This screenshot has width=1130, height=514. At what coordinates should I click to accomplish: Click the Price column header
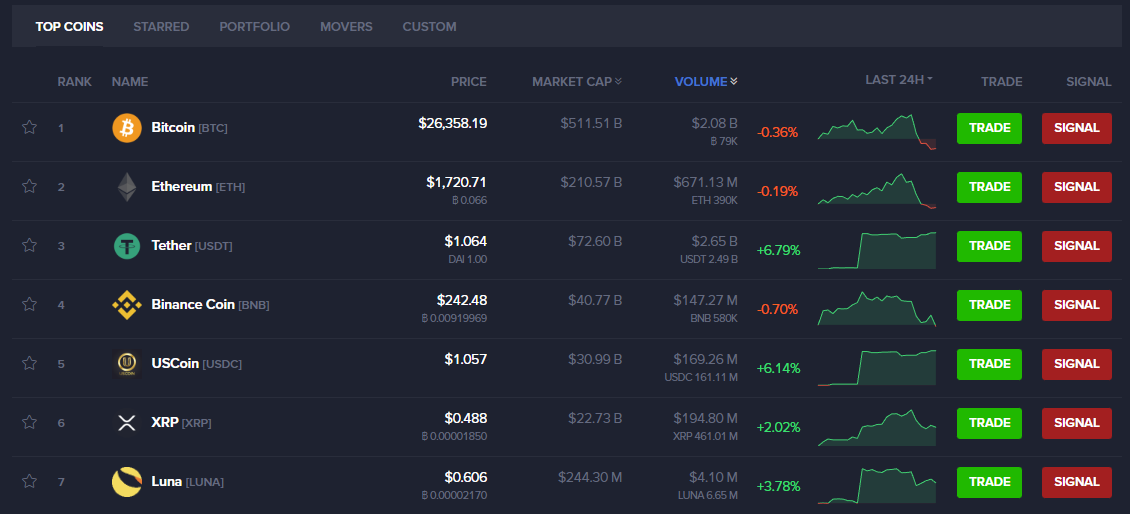(468, 81)
